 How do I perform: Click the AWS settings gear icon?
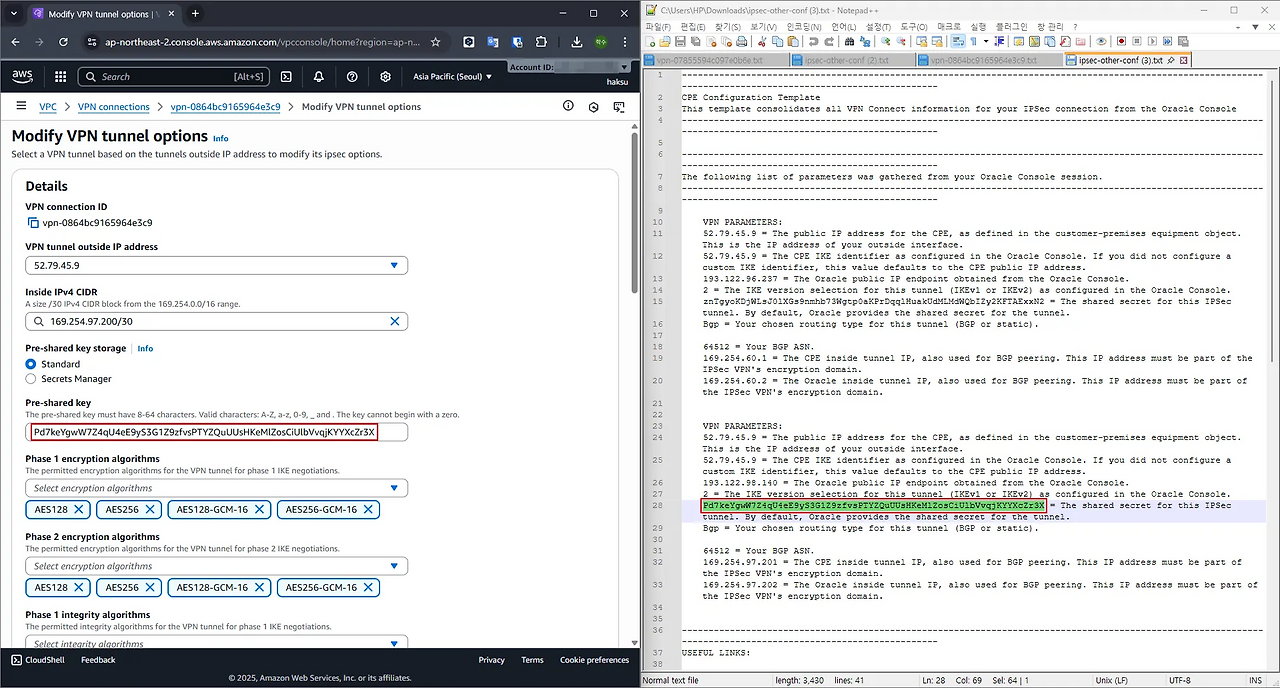[385, 77]
